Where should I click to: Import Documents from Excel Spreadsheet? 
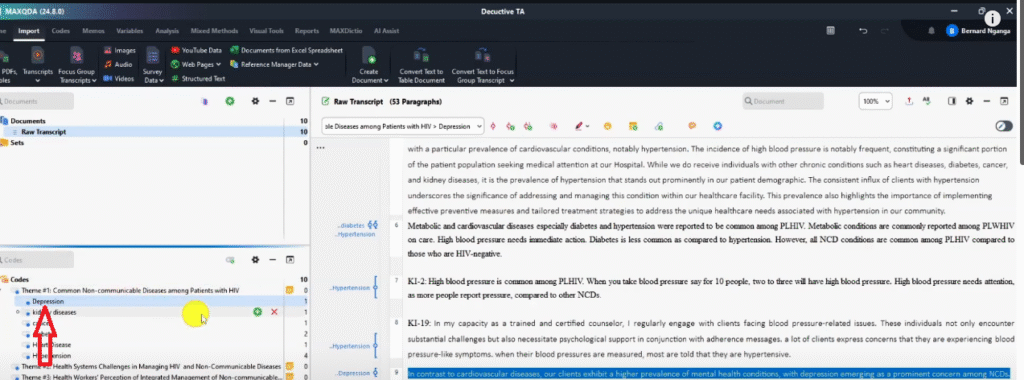tap(287, 50)
